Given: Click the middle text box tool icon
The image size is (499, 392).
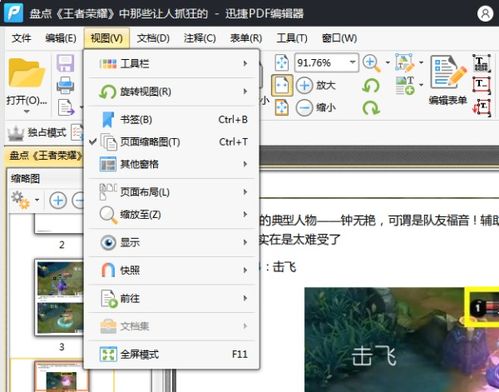Looking at the screenshot, I should coord(482,85).
